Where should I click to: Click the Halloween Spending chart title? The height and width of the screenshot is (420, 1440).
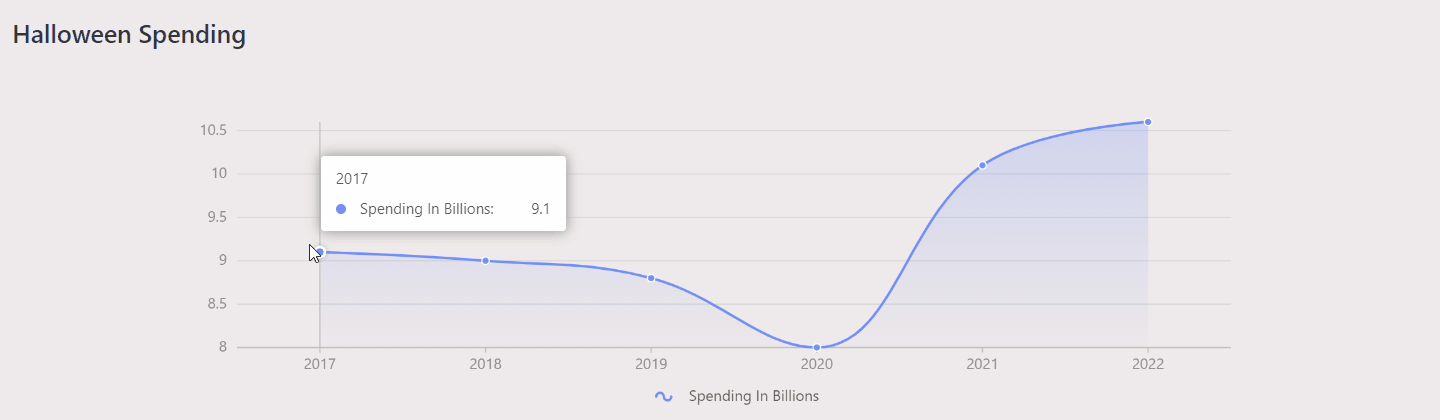pos(129,34)
